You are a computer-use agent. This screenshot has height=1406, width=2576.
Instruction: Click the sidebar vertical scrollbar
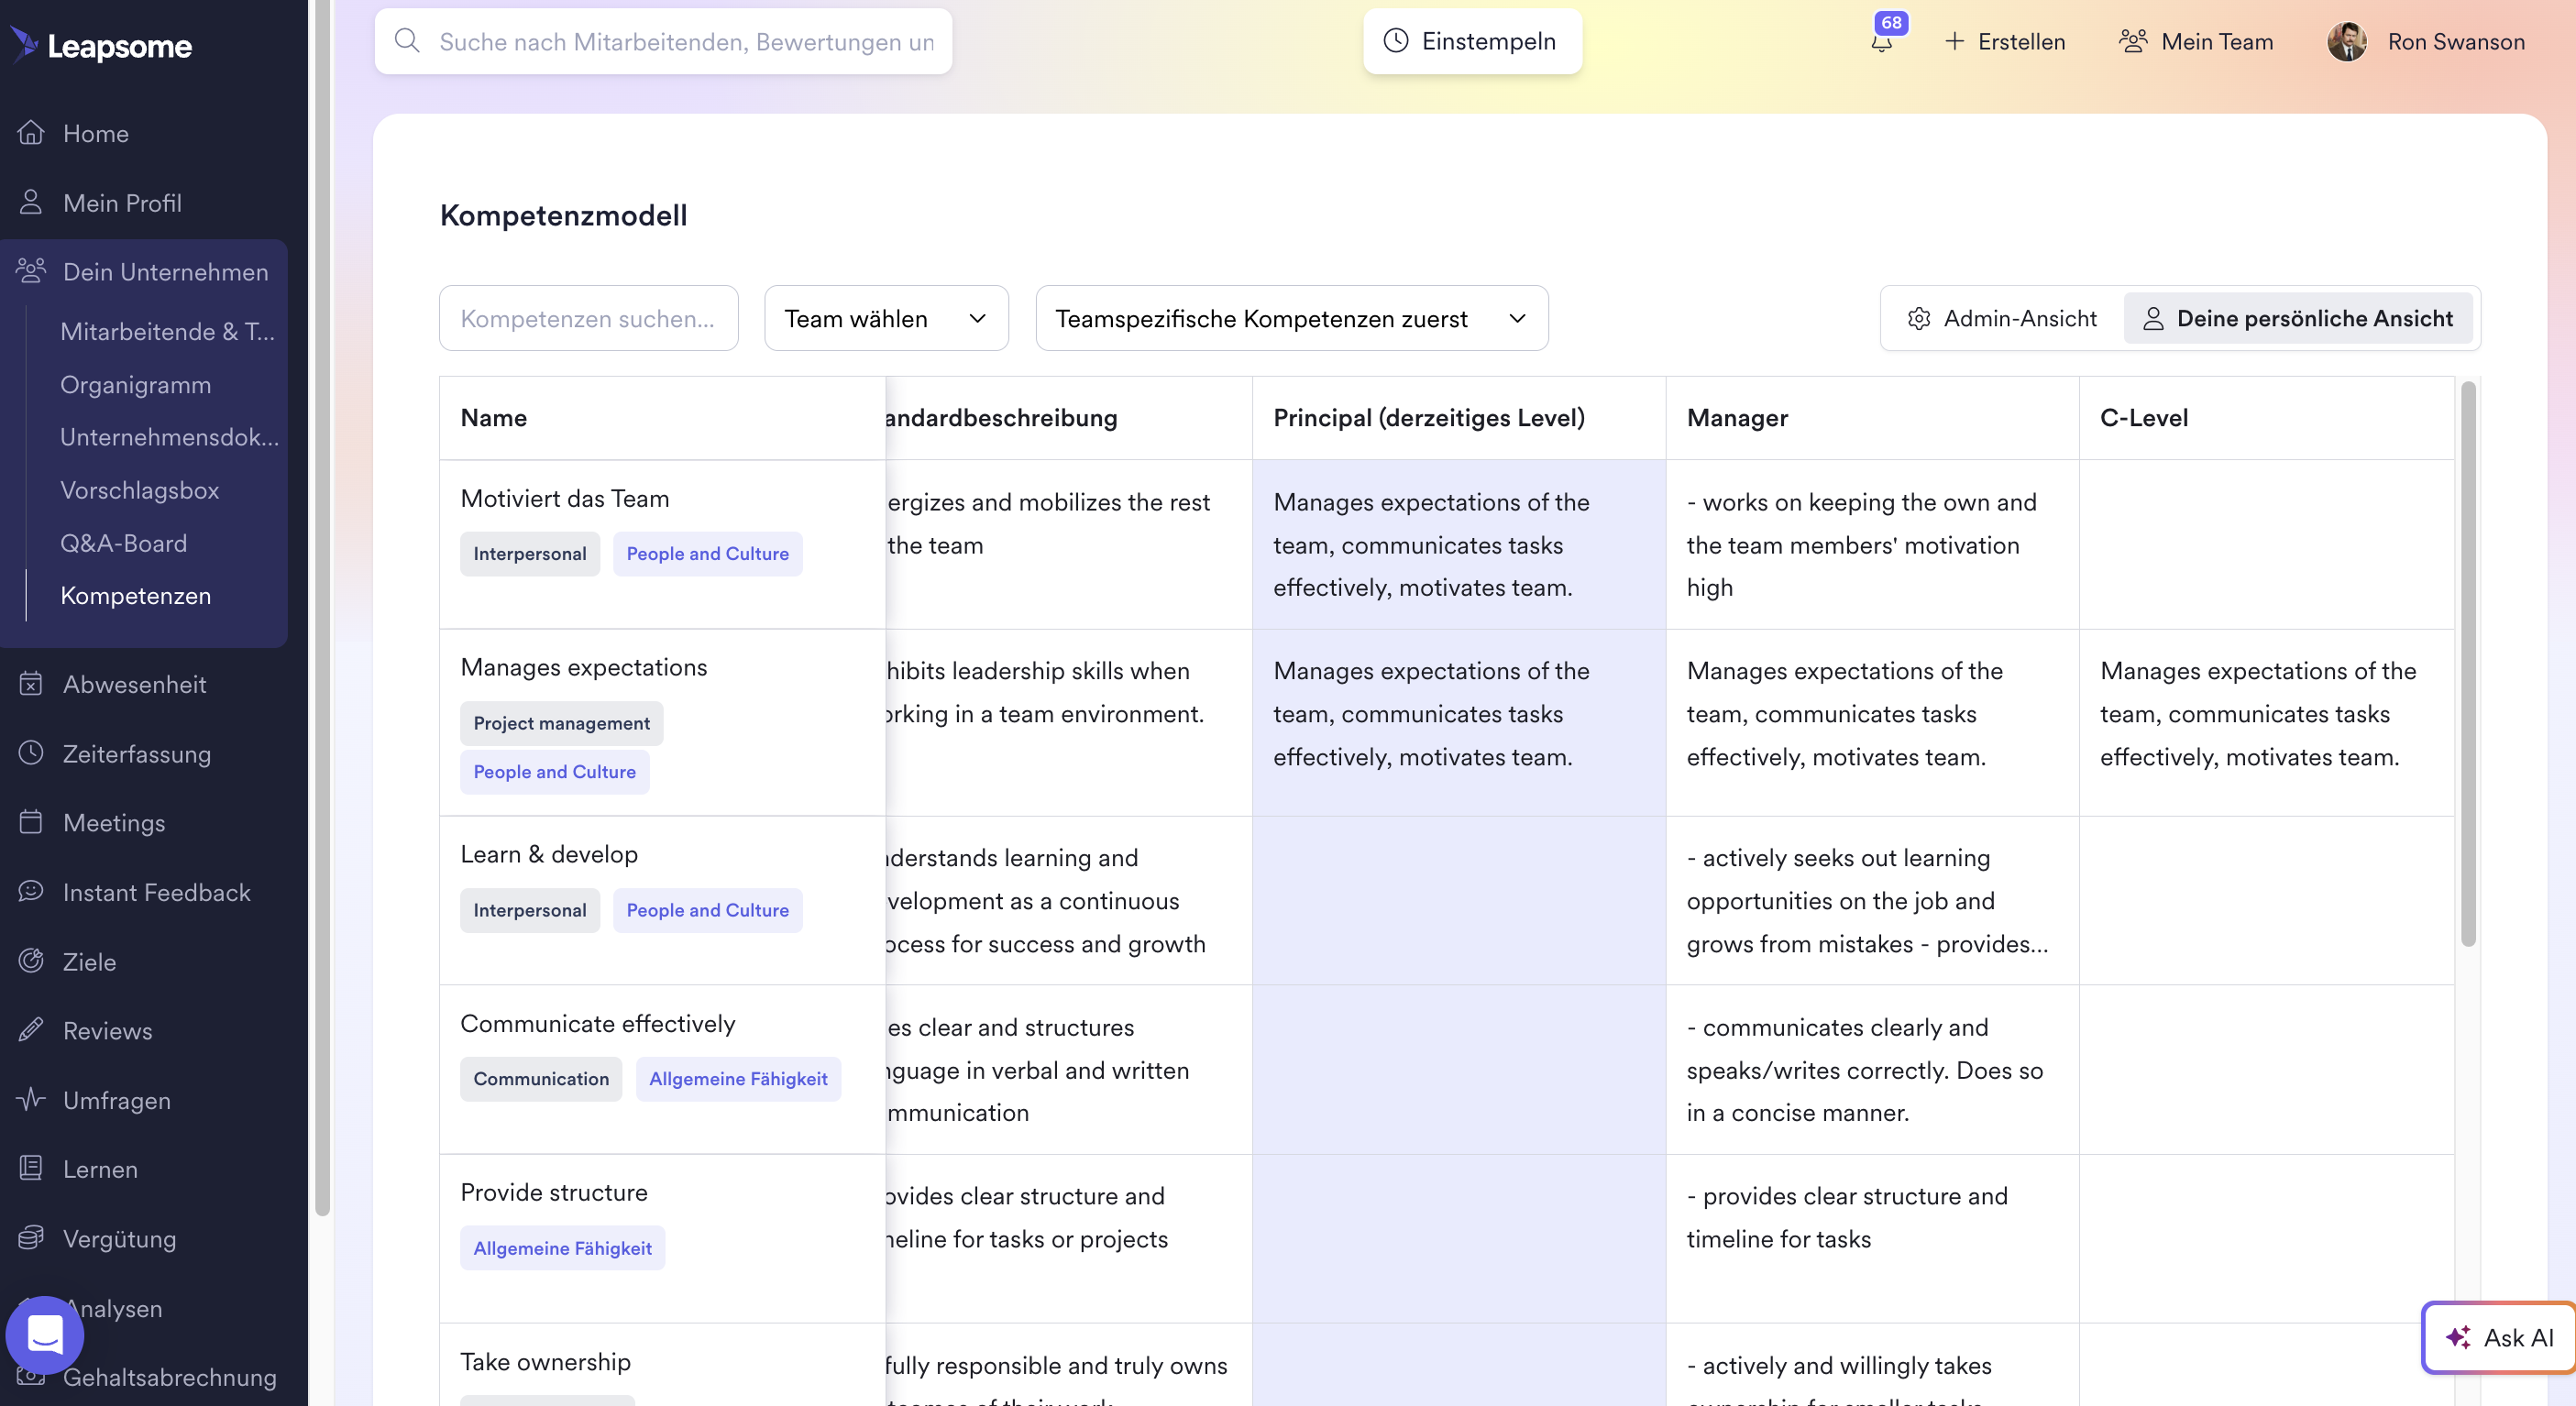322,607
